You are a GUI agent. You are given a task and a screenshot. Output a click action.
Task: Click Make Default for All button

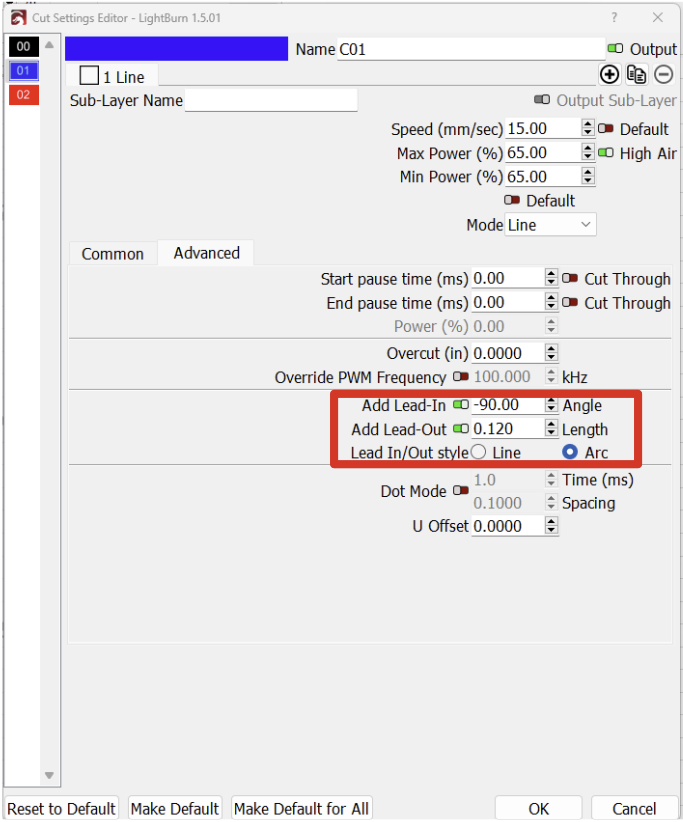click(301, 808)
